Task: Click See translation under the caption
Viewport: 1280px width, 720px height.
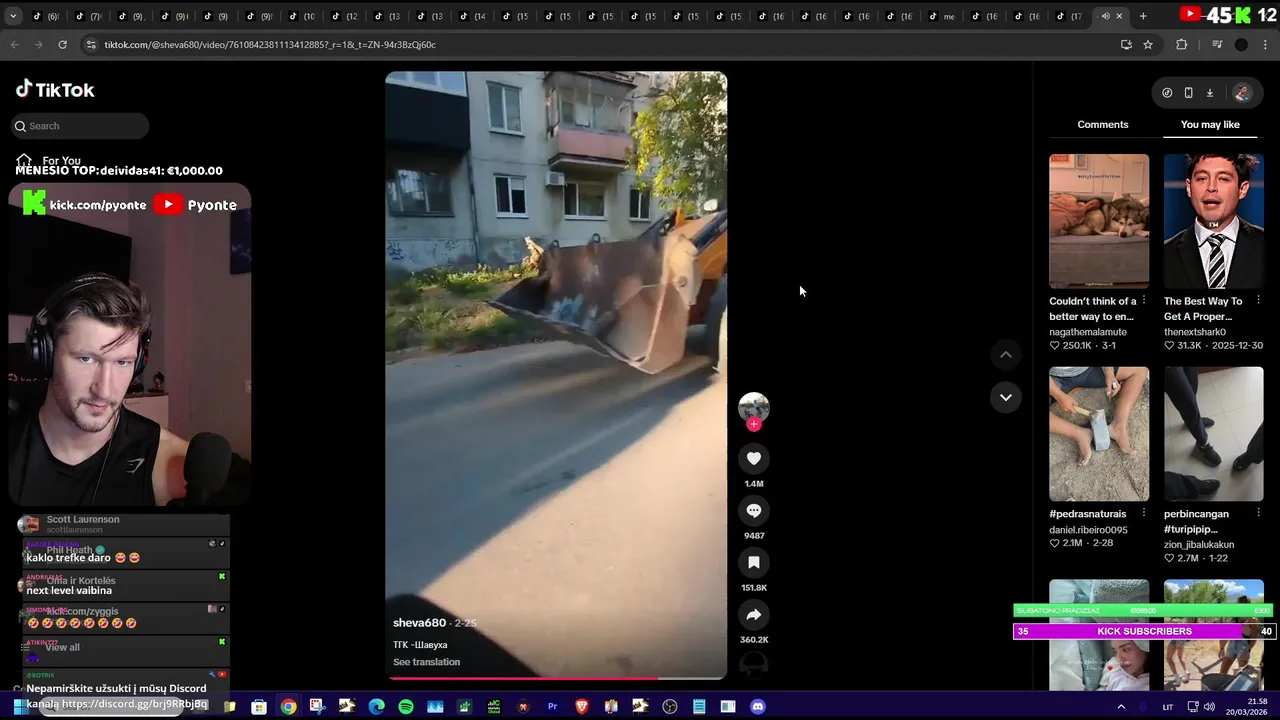Action: (x=426, y=662)
